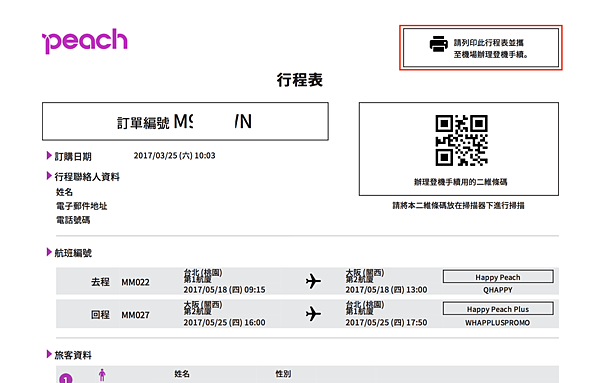
Task: Click the 姓名 column header in passenger table
Action: [182, 374]
